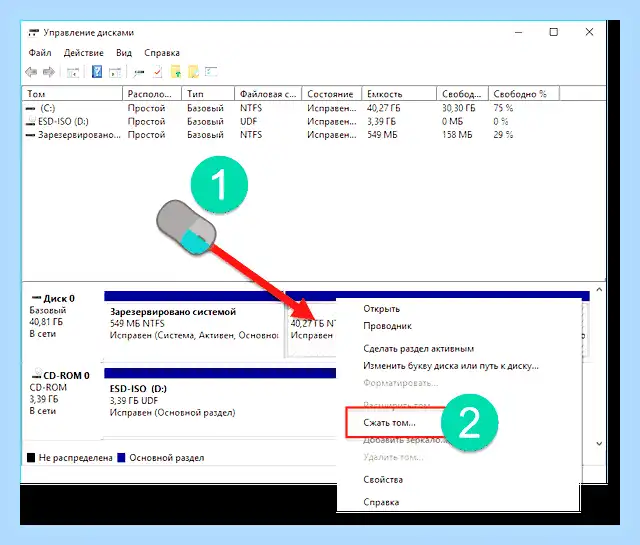This screenshot has width=640, height=545.
Task: Click the CD-ROM 0 drive icon
Action: point(37,373)
